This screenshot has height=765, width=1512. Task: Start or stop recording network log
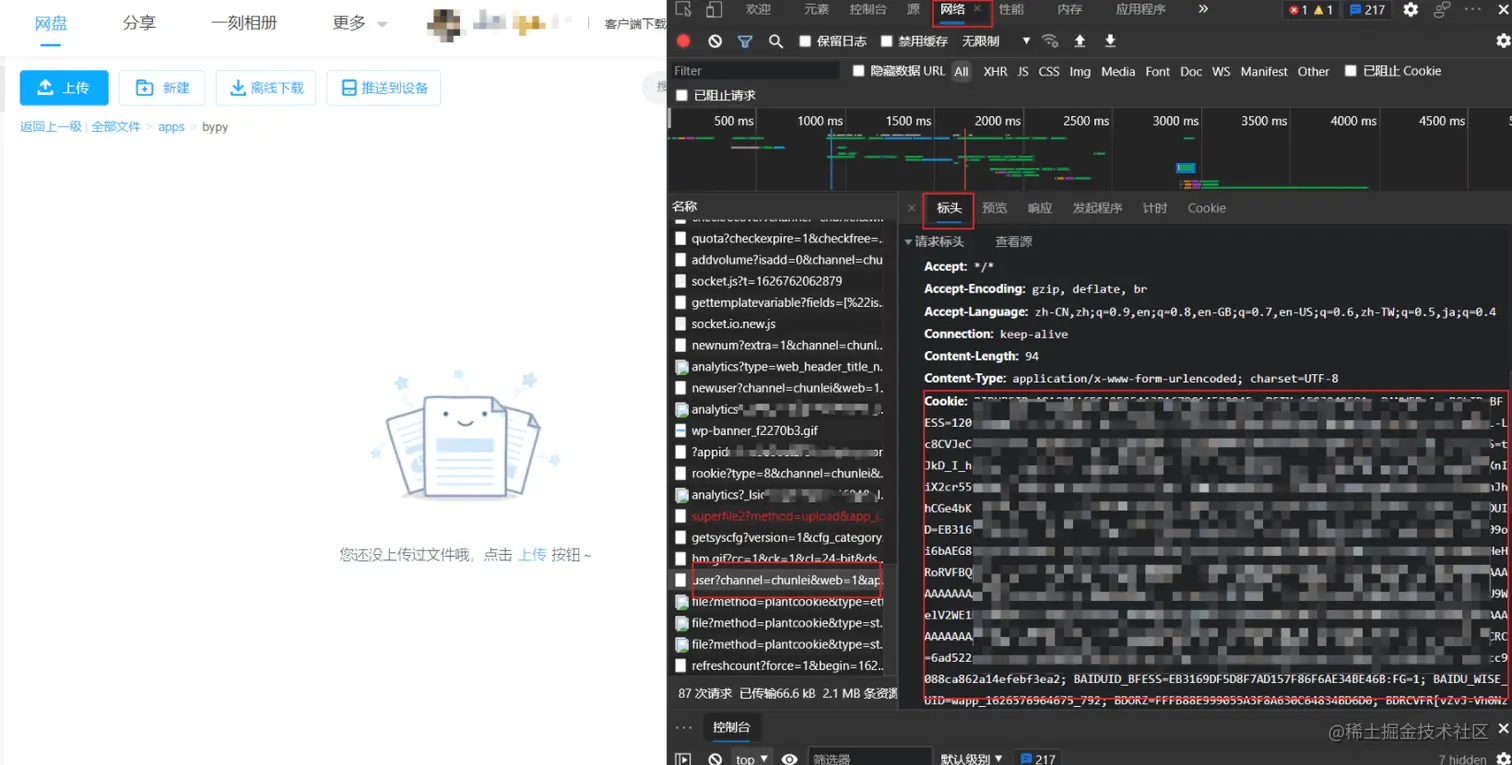click(x=684, y=41)
